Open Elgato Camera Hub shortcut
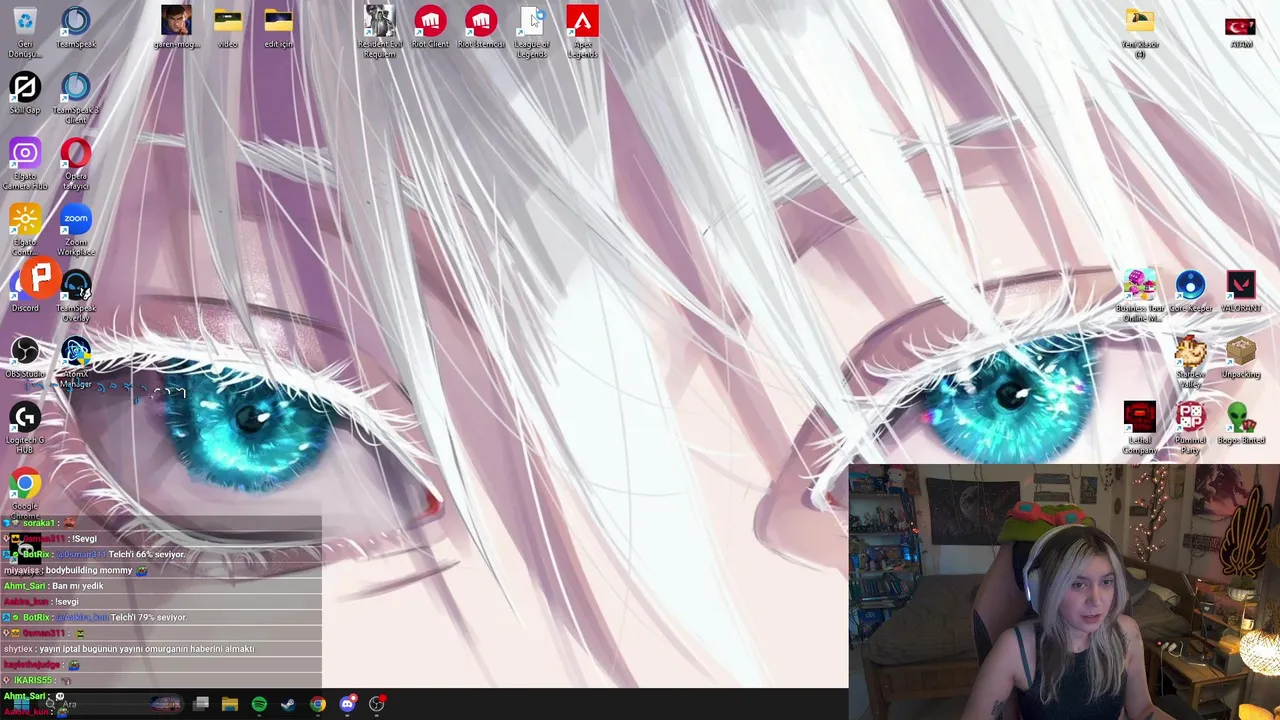 25,164
